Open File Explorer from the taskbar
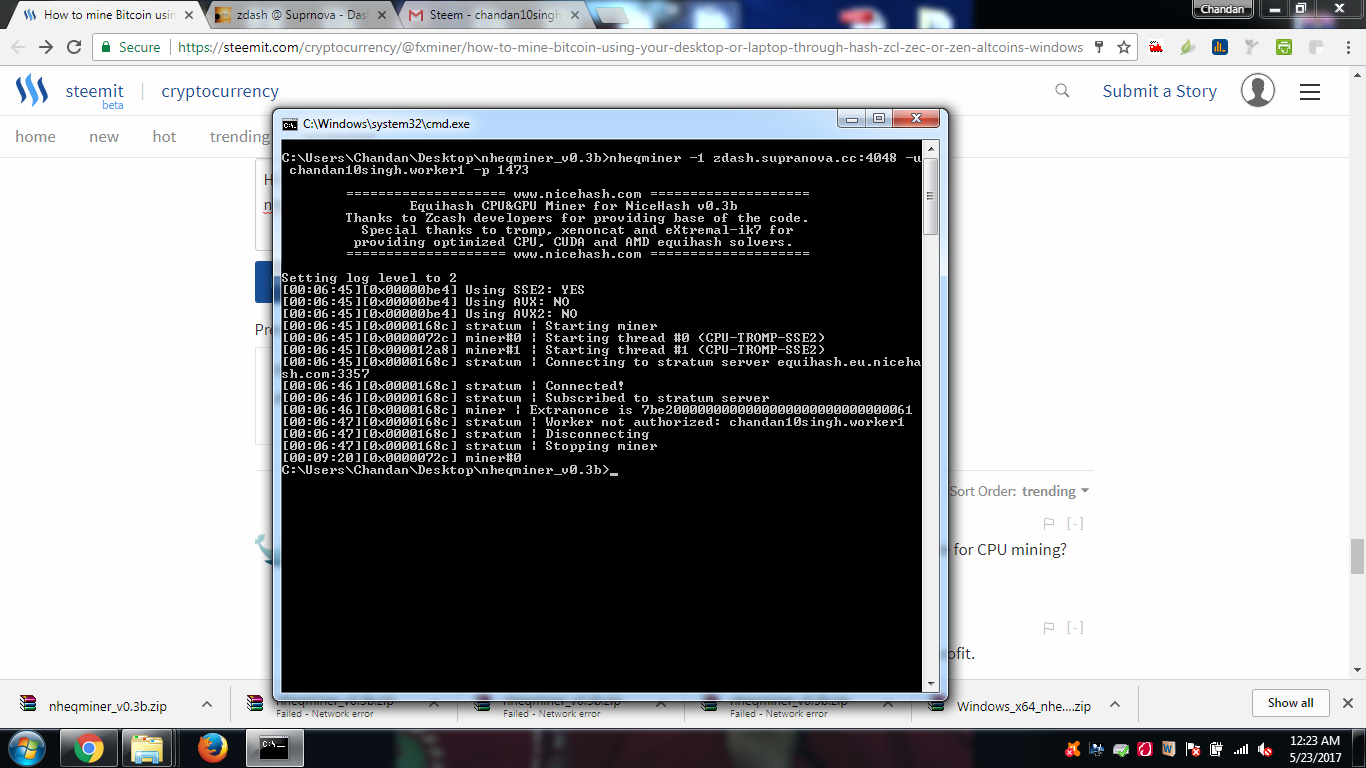 pos(147,748)
